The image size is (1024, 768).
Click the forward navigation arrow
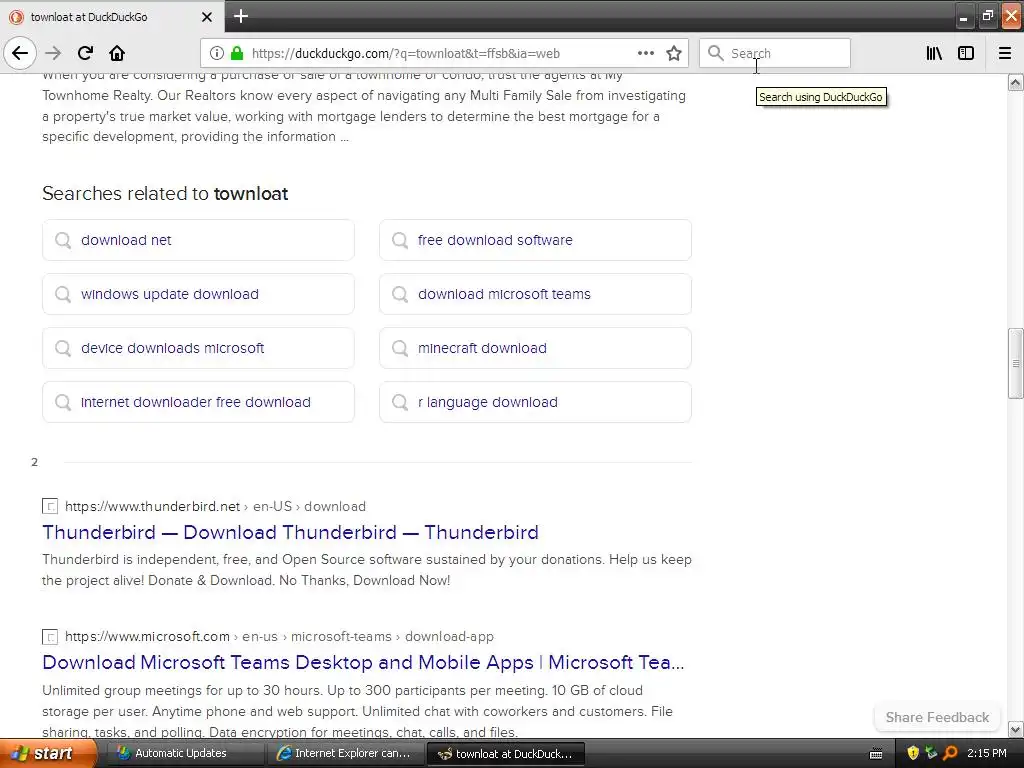tap(53, 53)
